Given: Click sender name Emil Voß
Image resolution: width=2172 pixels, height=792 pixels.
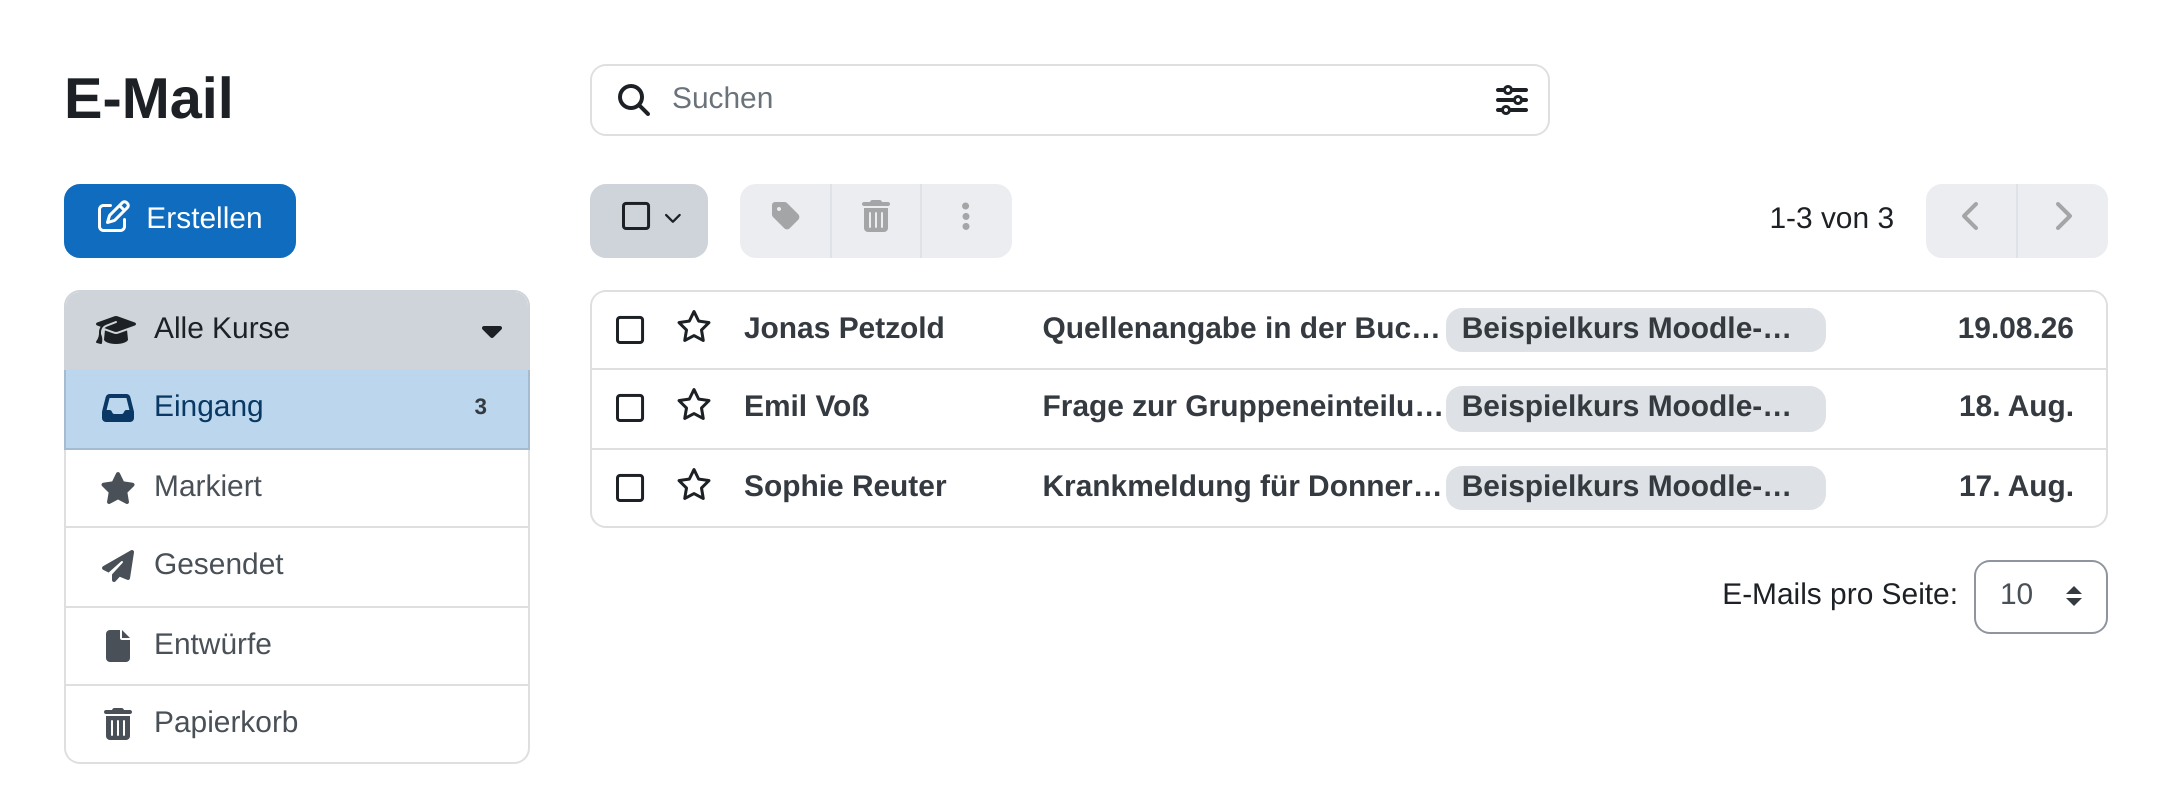Looking at the screenshot, I should coord(807,406).
